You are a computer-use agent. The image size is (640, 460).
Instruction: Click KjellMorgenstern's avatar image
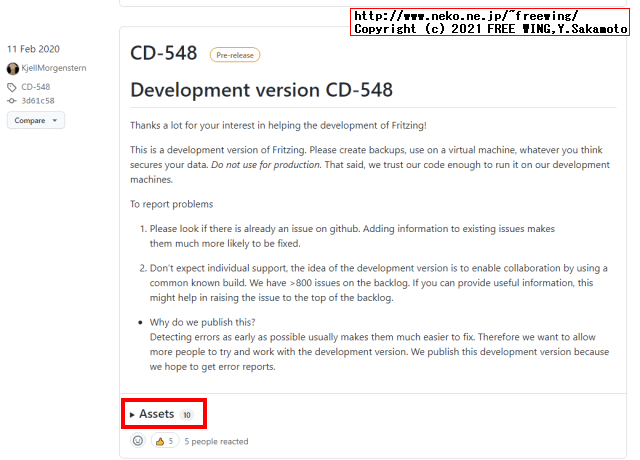[x=13, y=69]
